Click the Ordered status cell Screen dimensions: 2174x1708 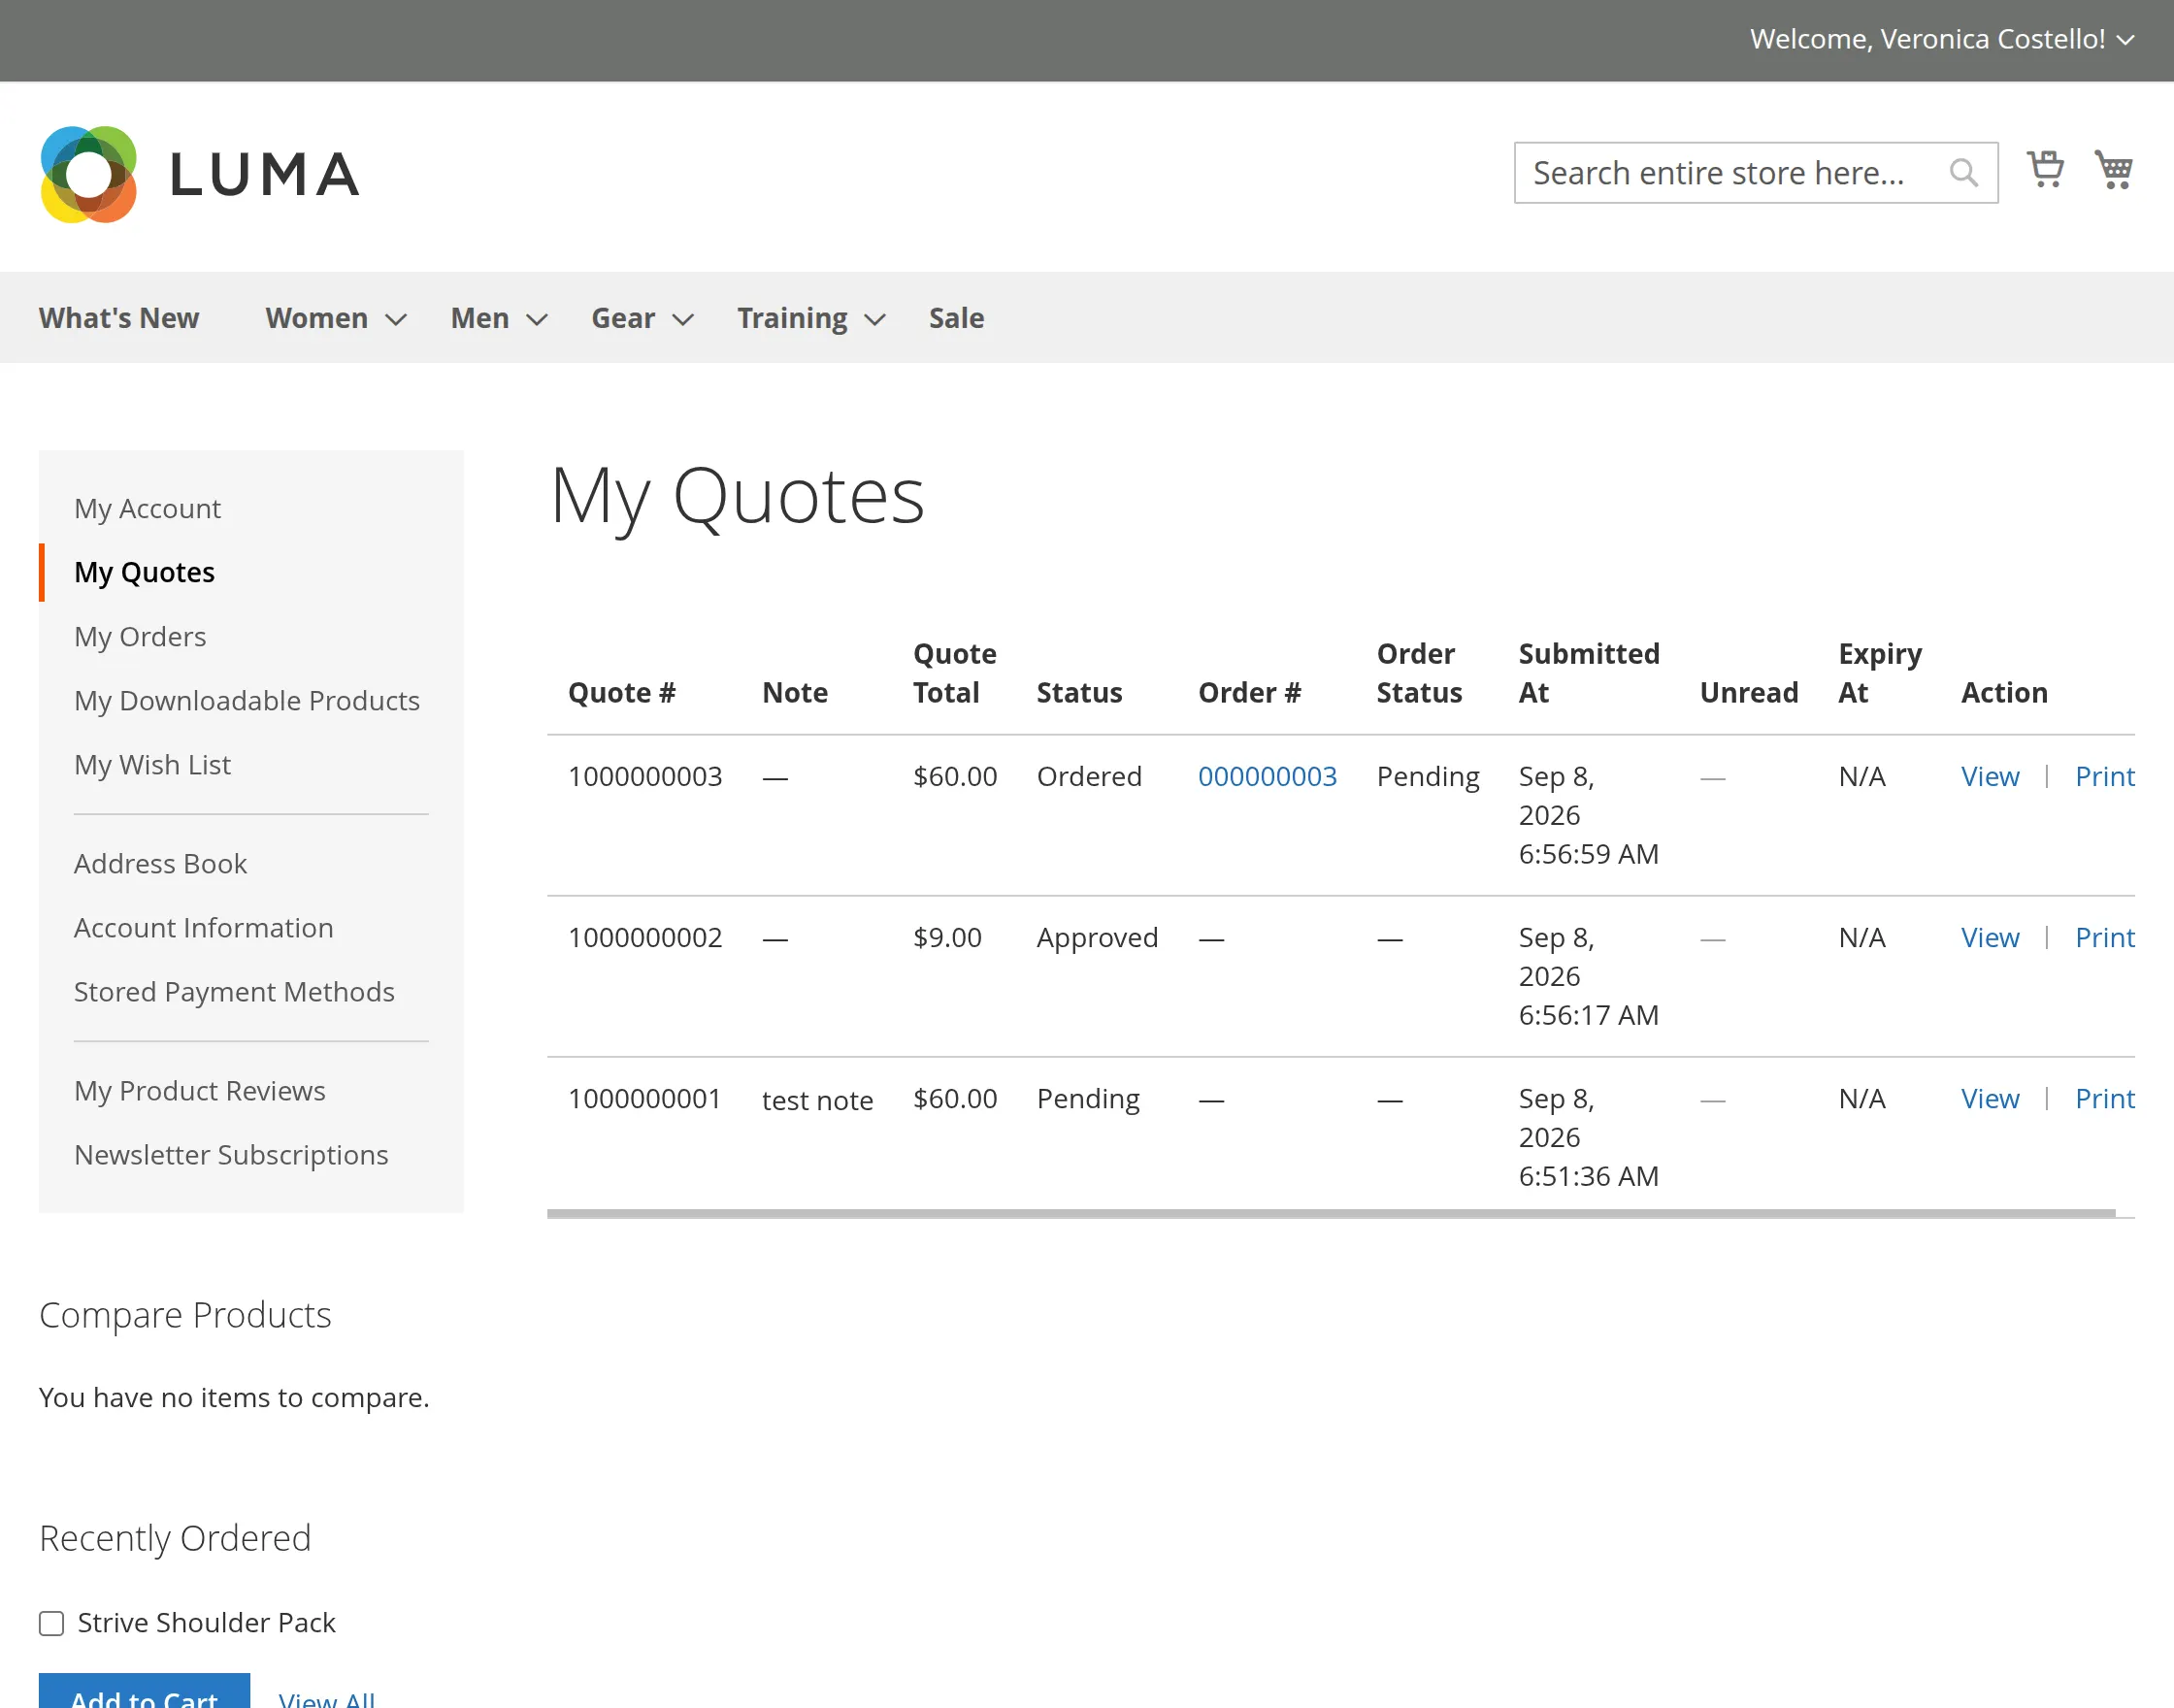[1089, 776]
